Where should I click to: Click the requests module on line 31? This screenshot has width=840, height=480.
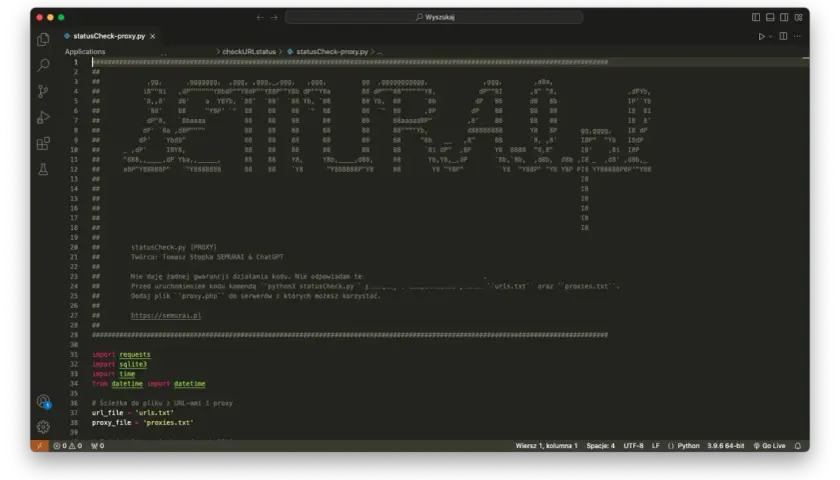135,355
